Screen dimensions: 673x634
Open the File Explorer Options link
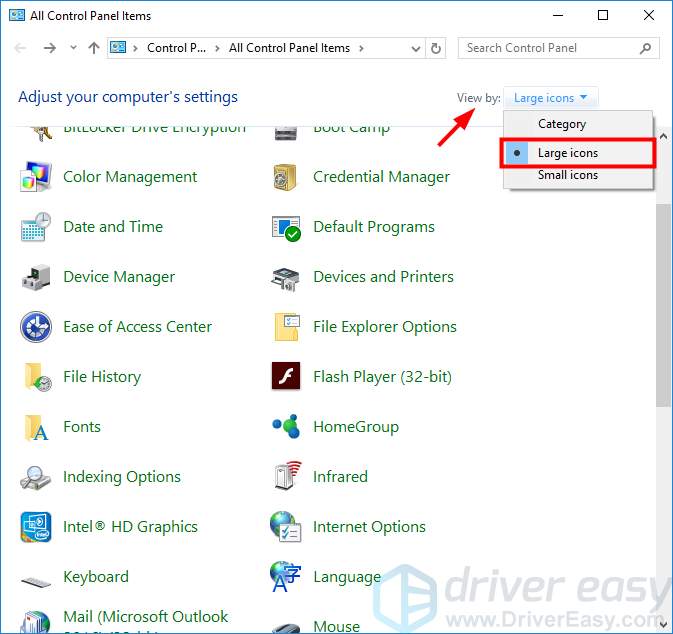[x=384, y=327]
